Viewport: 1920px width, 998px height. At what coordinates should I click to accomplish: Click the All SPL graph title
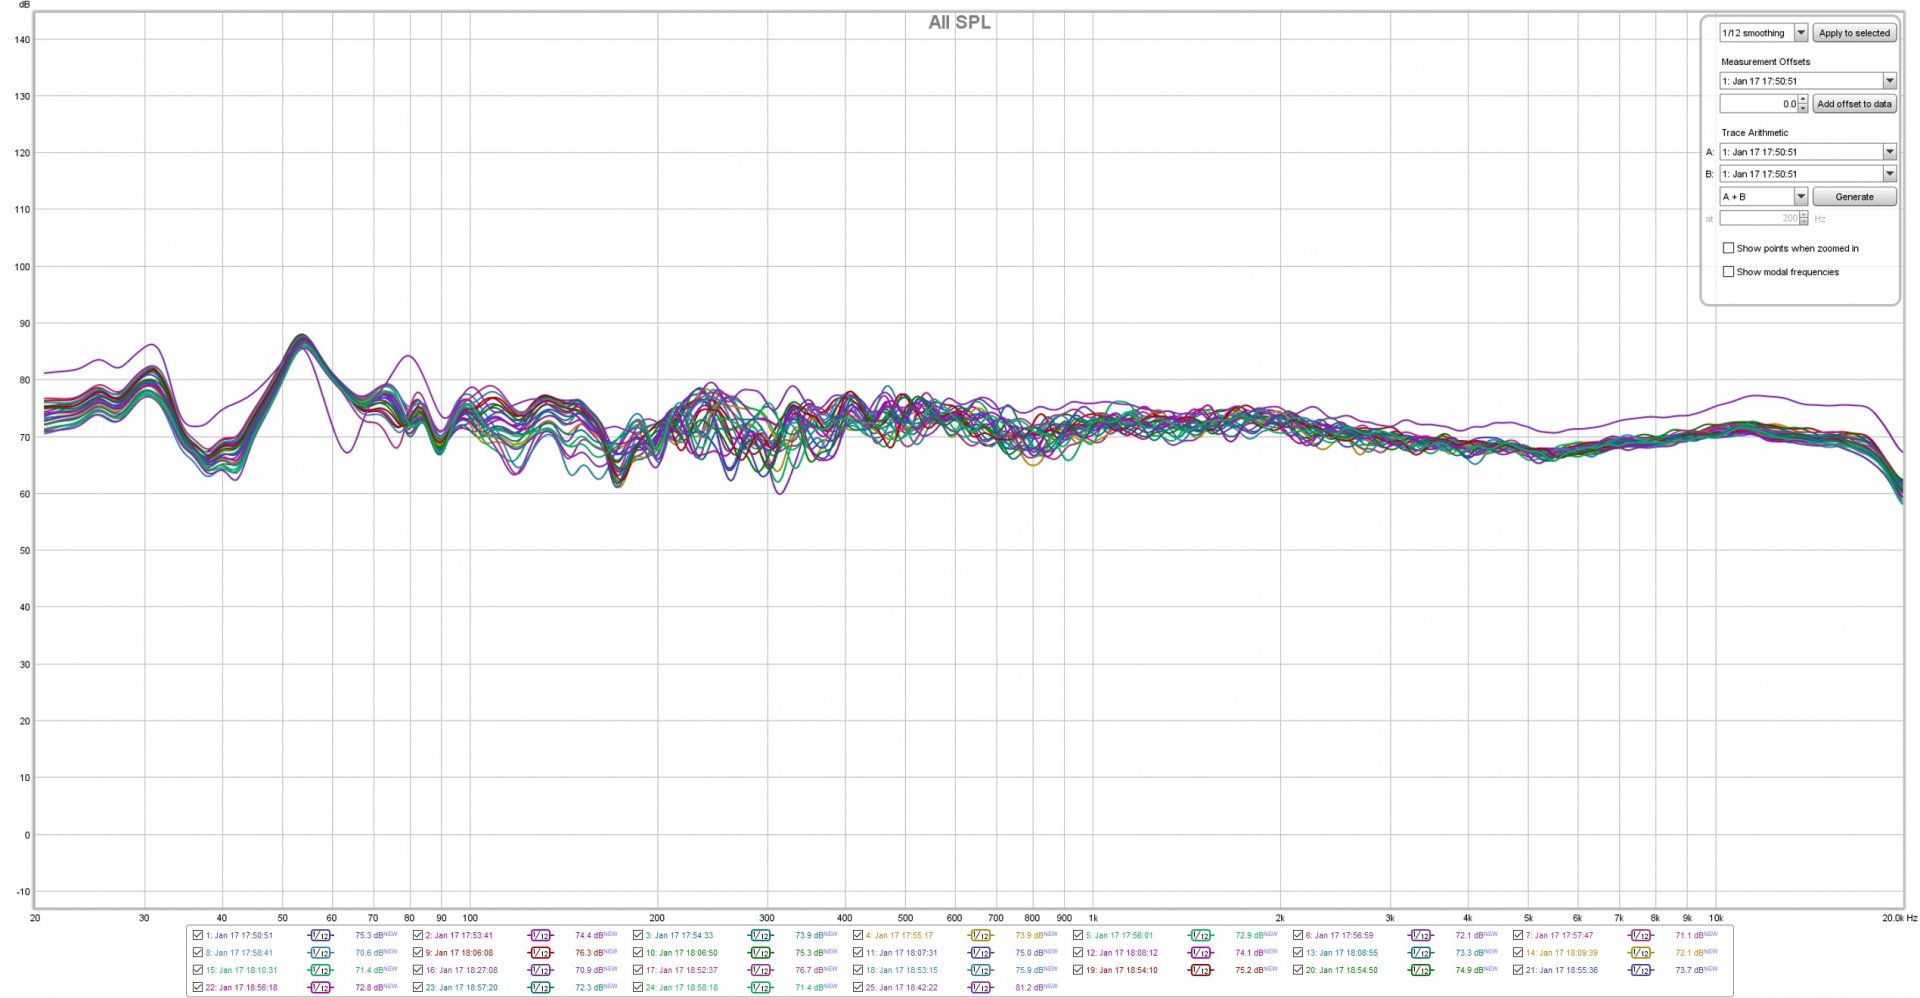(x=960, y=23)
